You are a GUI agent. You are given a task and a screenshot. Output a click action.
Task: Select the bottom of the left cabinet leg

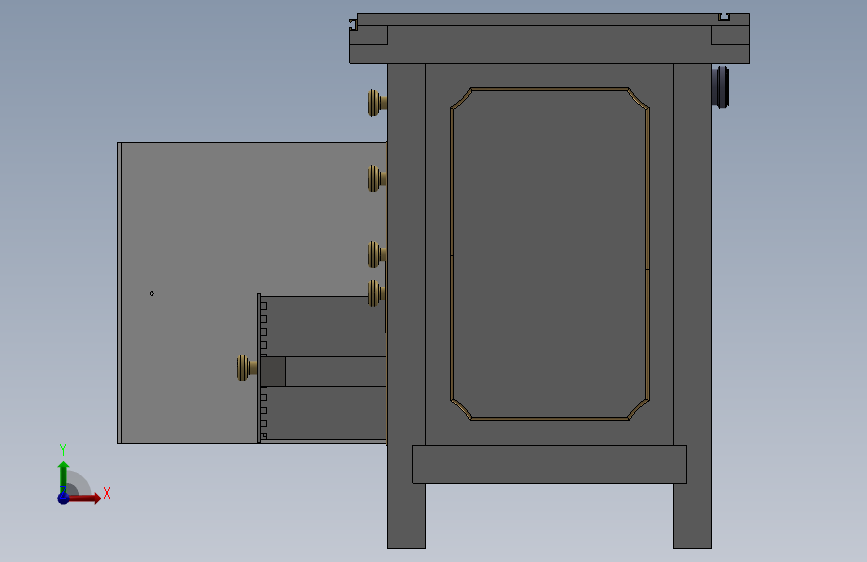406,517
